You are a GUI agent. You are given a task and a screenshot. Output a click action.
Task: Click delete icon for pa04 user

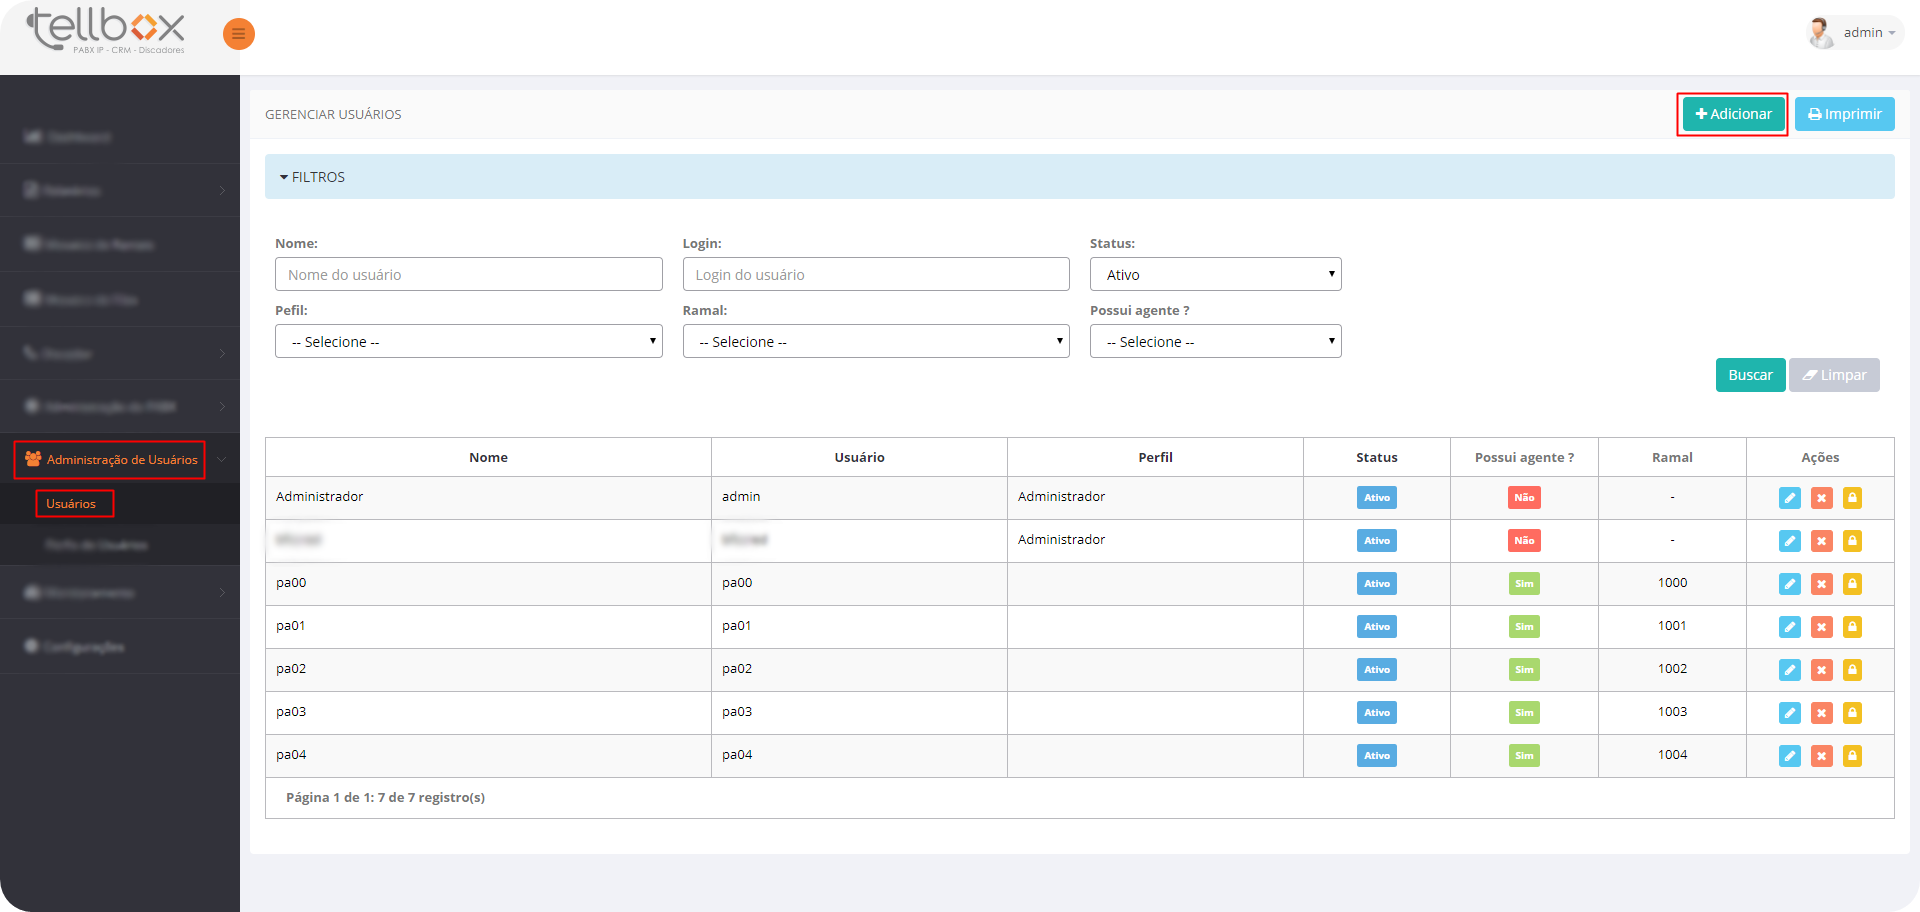click(x=1821, y=756)
